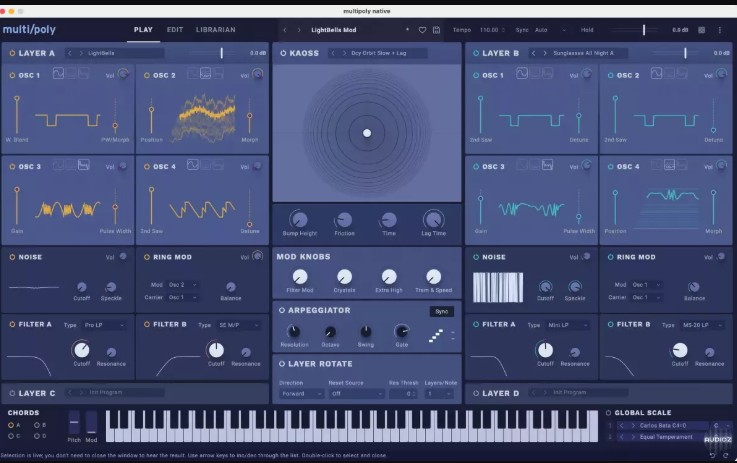Click the Kaoss Lag Time knob
The height and width of the screenshot is (463, 737).
(433, 219)
